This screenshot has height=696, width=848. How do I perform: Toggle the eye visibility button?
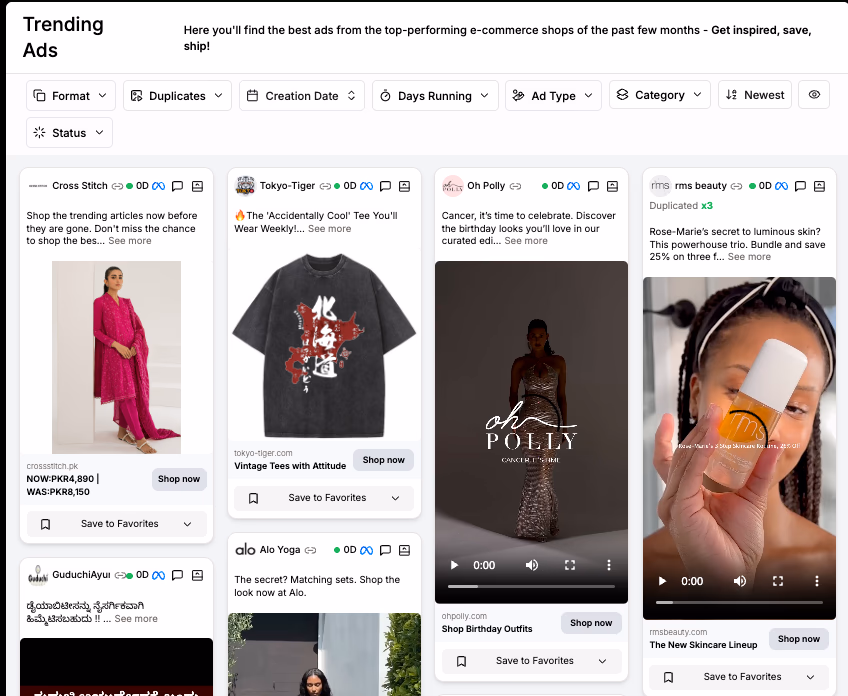[814, 95]
